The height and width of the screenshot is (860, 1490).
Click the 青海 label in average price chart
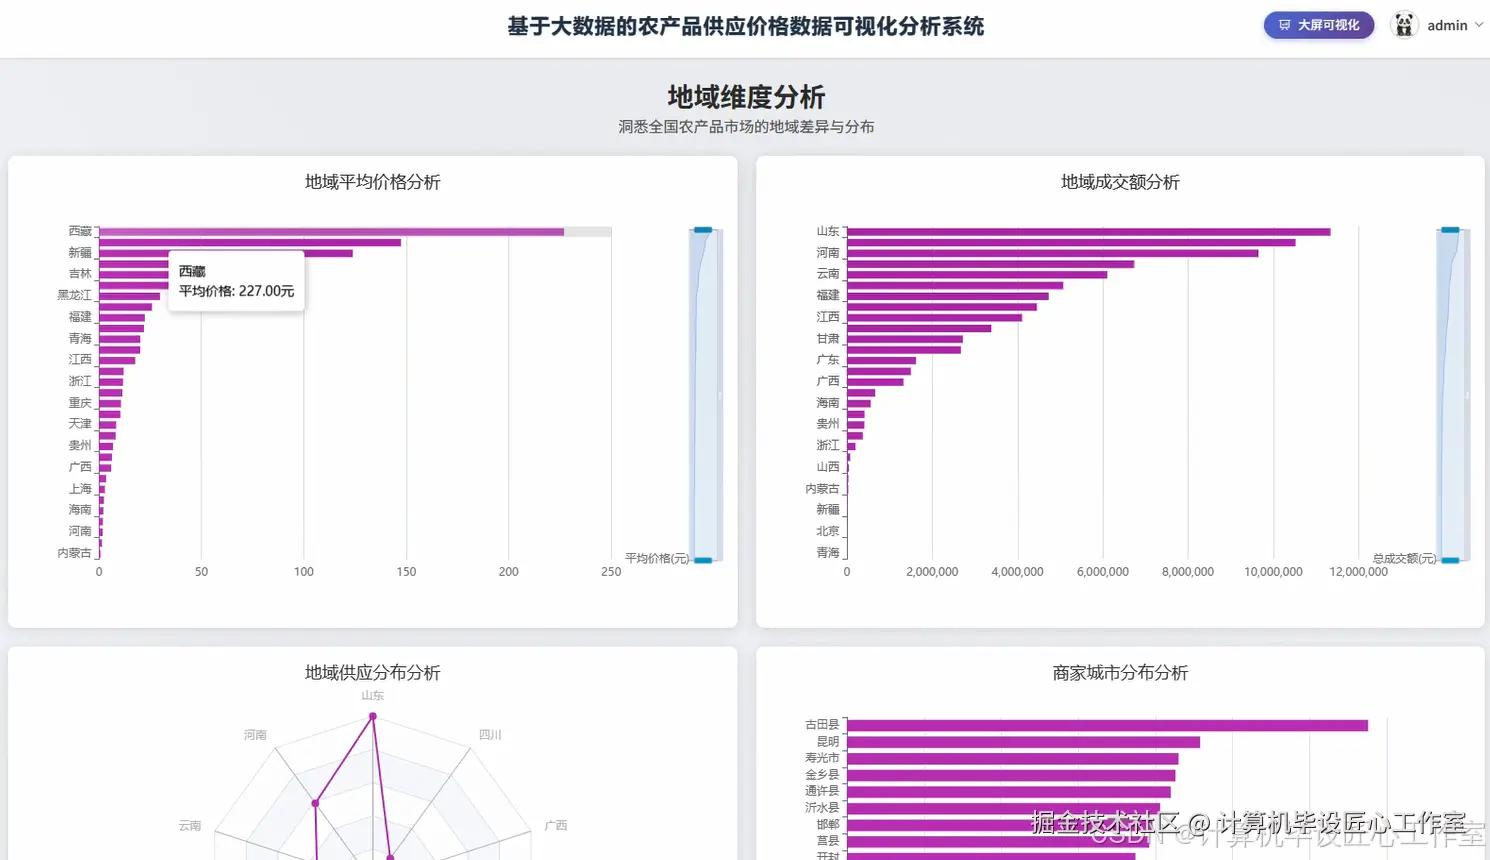80,338
